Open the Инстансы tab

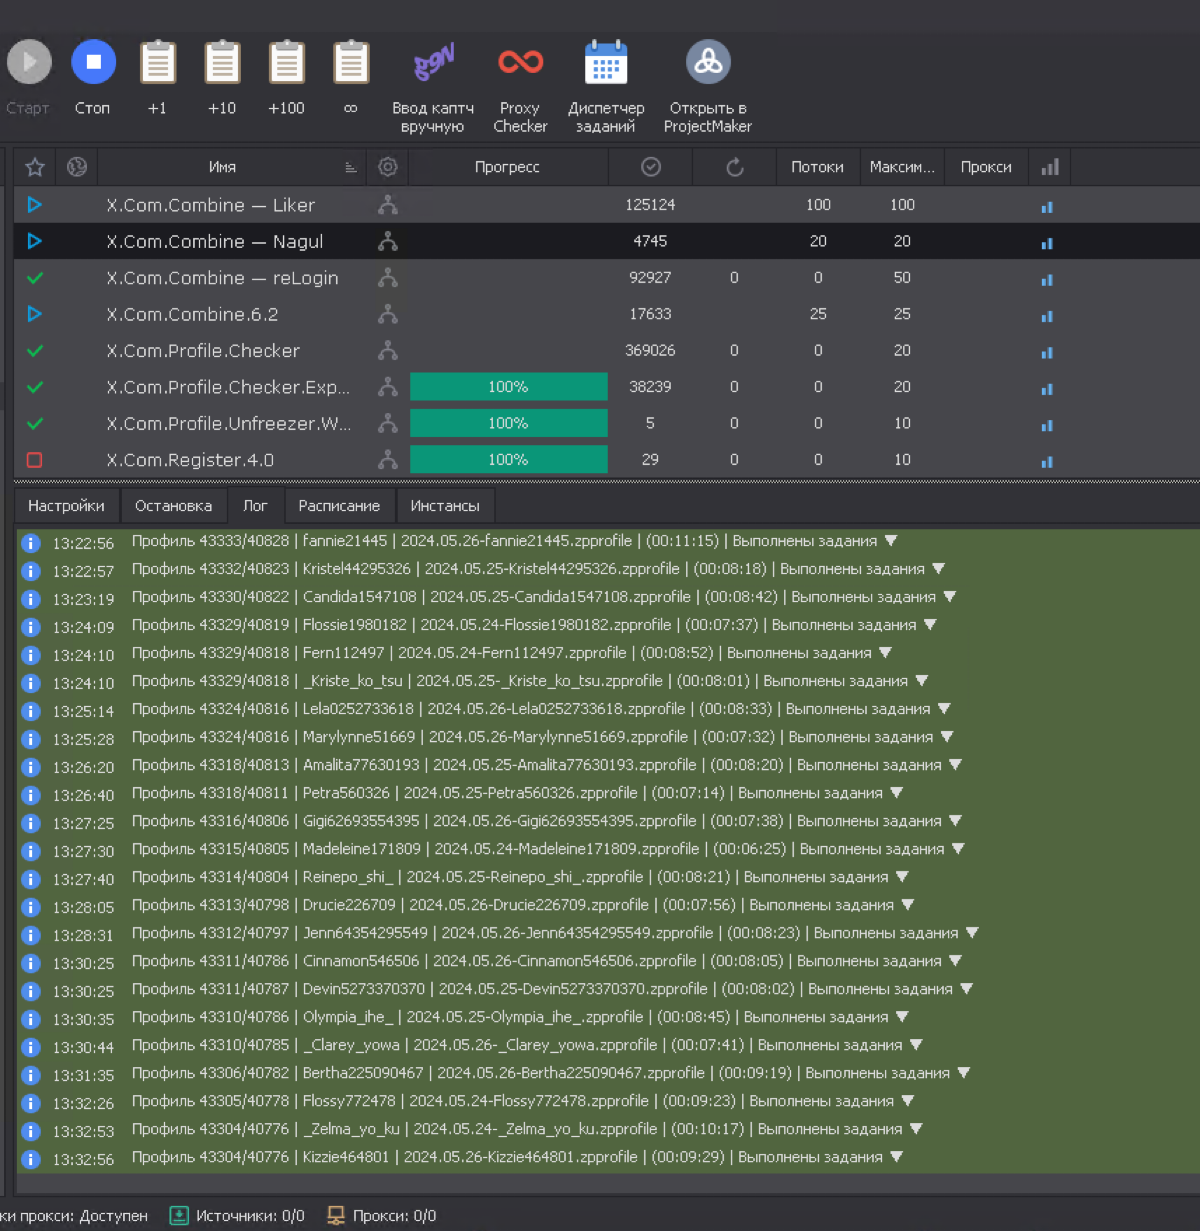tap(445, 506)
